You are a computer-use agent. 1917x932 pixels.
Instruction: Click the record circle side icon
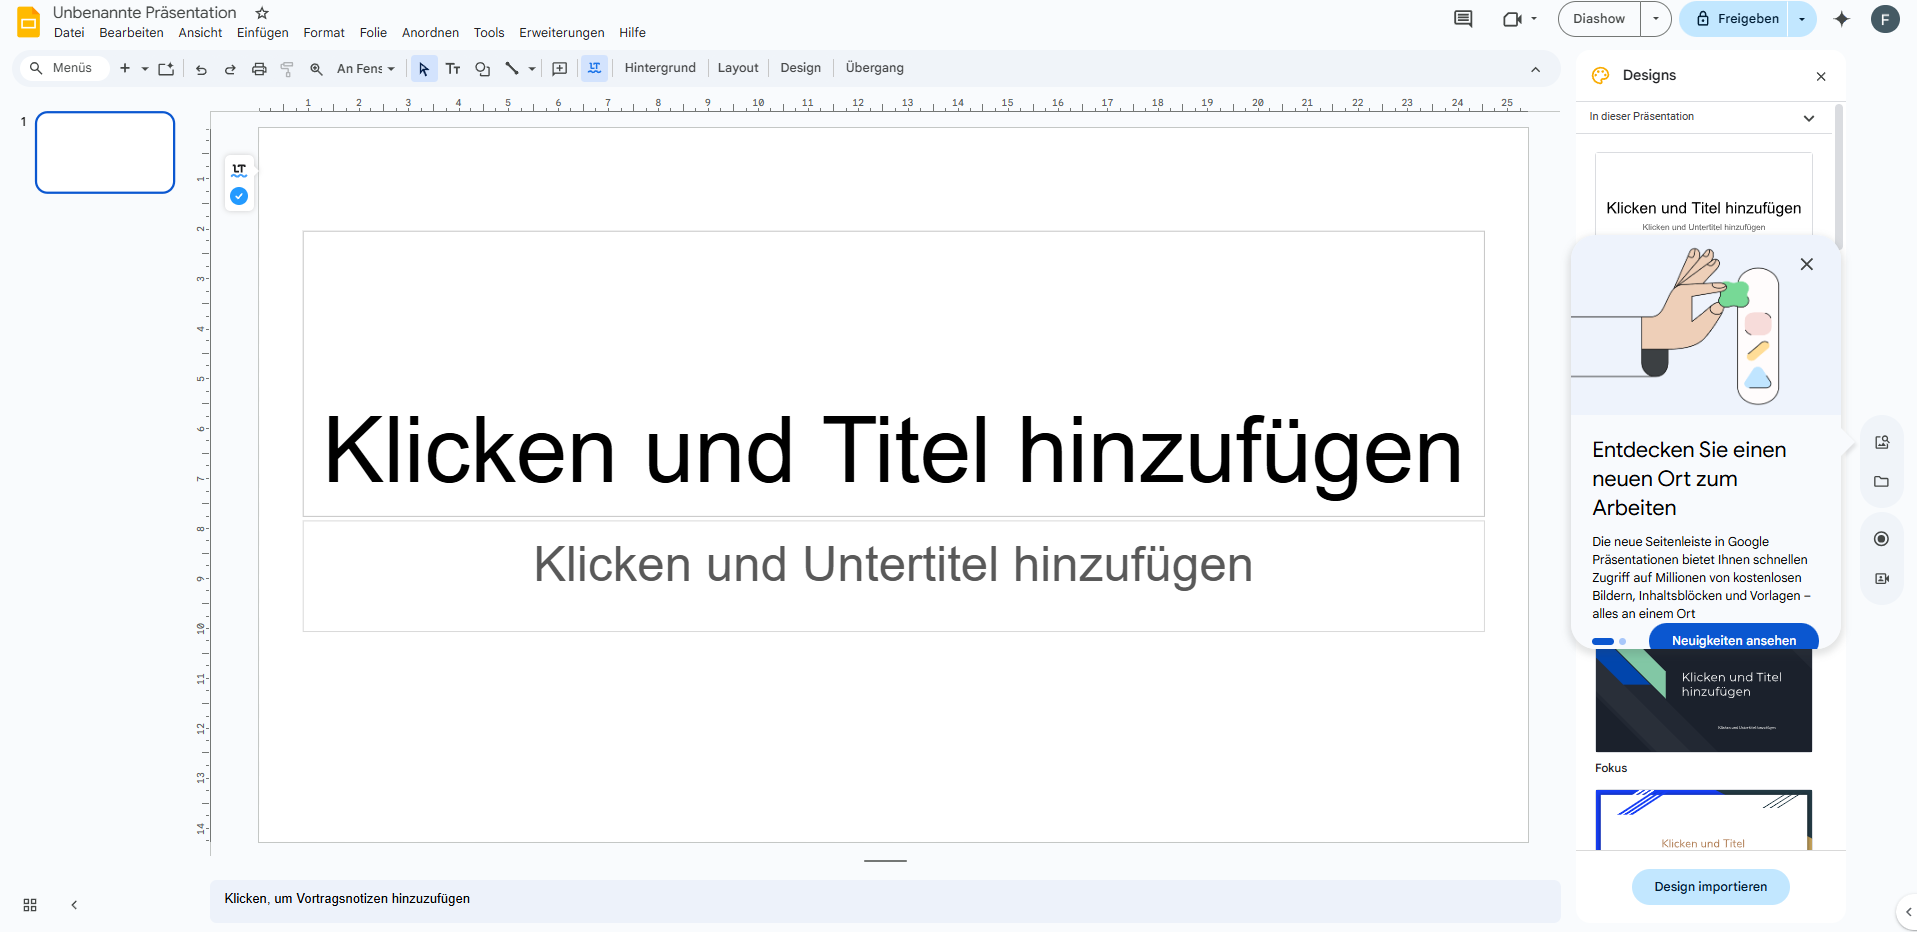click(1881, 539)
